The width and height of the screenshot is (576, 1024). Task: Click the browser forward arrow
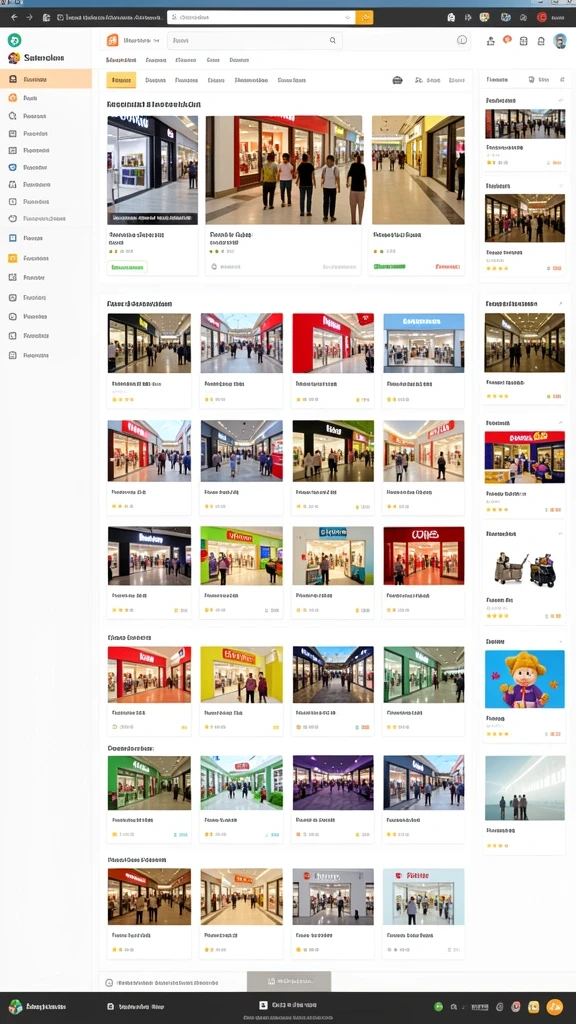(x=29, y=18)
